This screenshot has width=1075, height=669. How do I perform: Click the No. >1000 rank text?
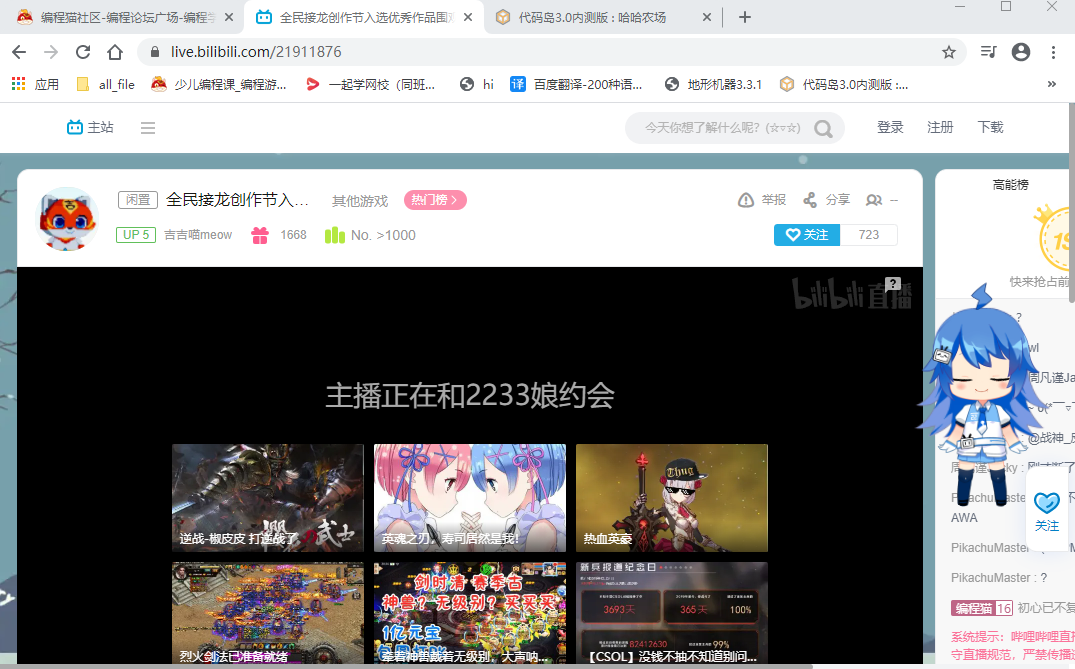click(383, 235)
